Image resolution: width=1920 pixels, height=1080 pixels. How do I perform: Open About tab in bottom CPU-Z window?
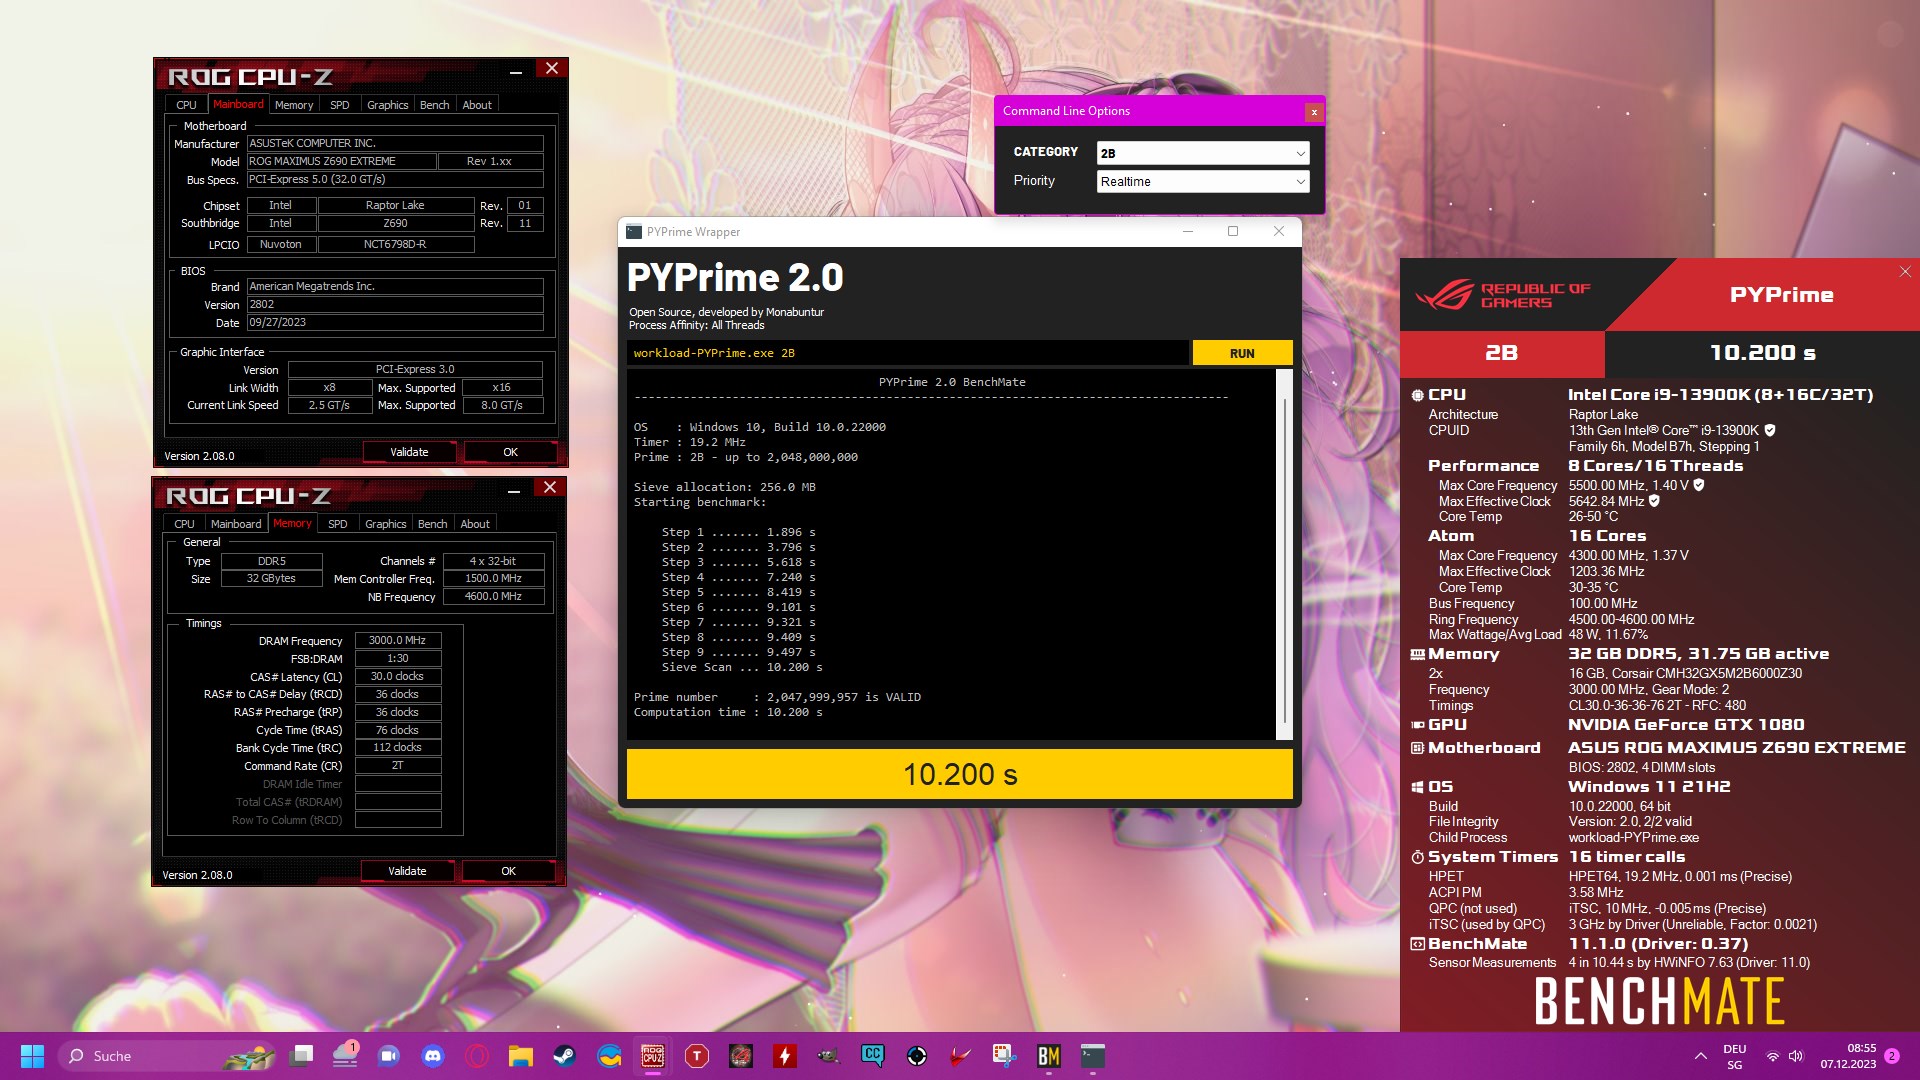point(475,524)
